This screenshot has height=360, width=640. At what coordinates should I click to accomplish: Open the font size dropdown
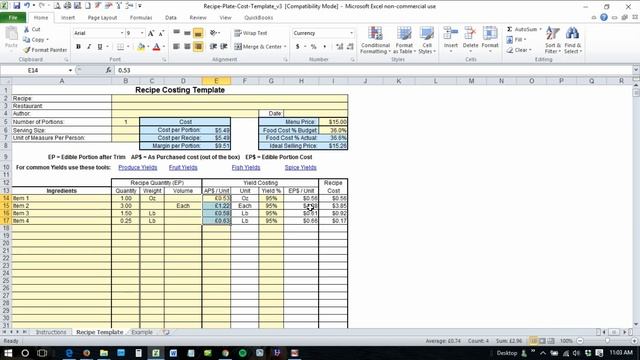click(x=142, y=33)
